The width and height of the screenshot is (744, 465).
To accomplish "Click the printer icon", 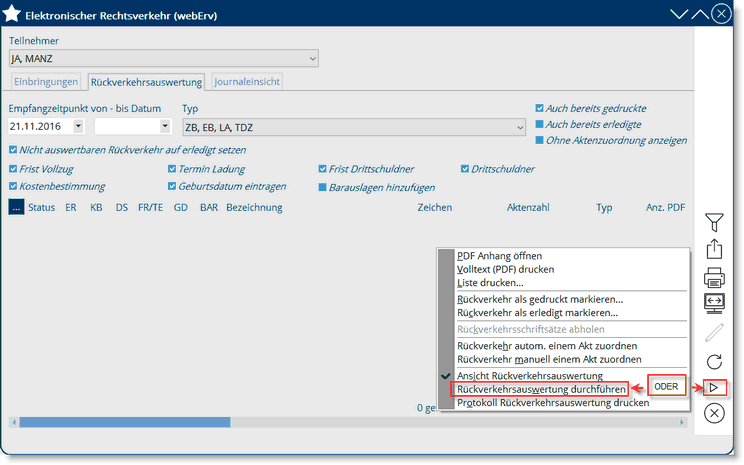I will [x=714, y=278].
